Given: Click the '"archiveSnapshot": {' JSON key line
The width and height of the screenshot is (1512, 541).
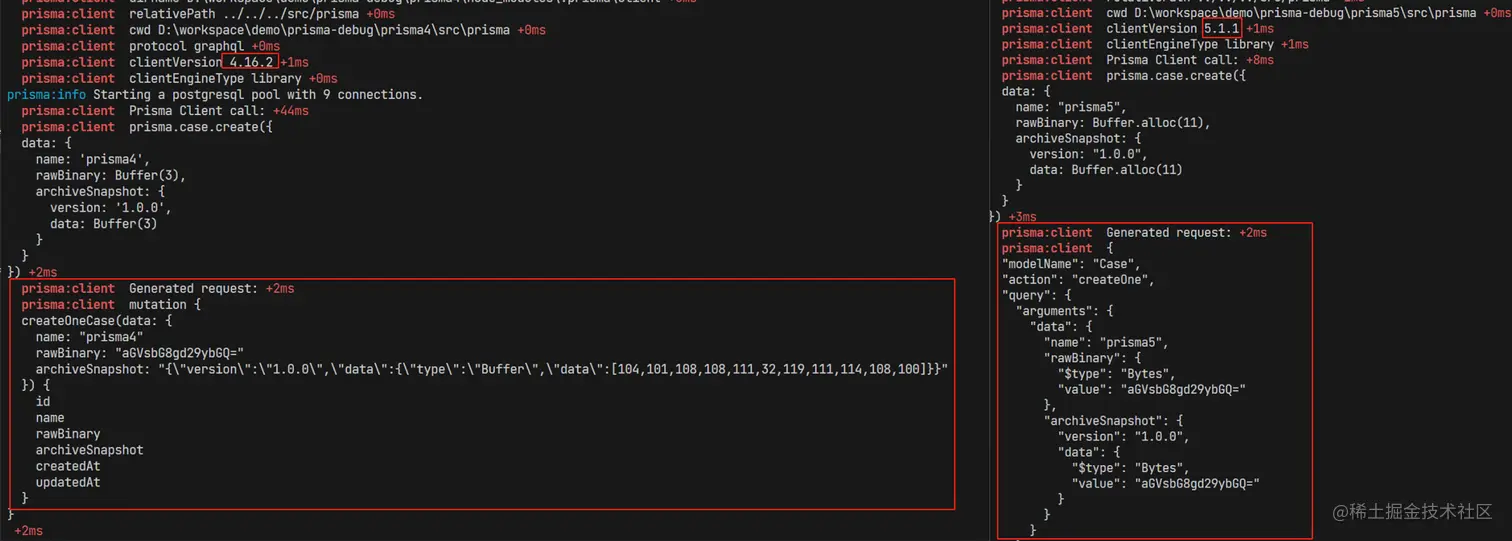Looking at the screenshot, I should [1113, 420].
